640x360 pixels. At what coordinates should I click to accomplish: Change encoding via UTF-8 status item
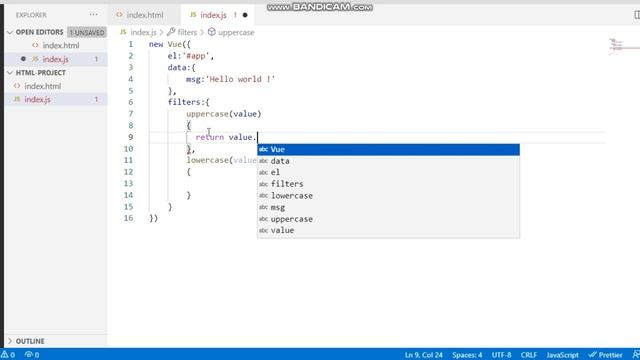tap(501, 355)
